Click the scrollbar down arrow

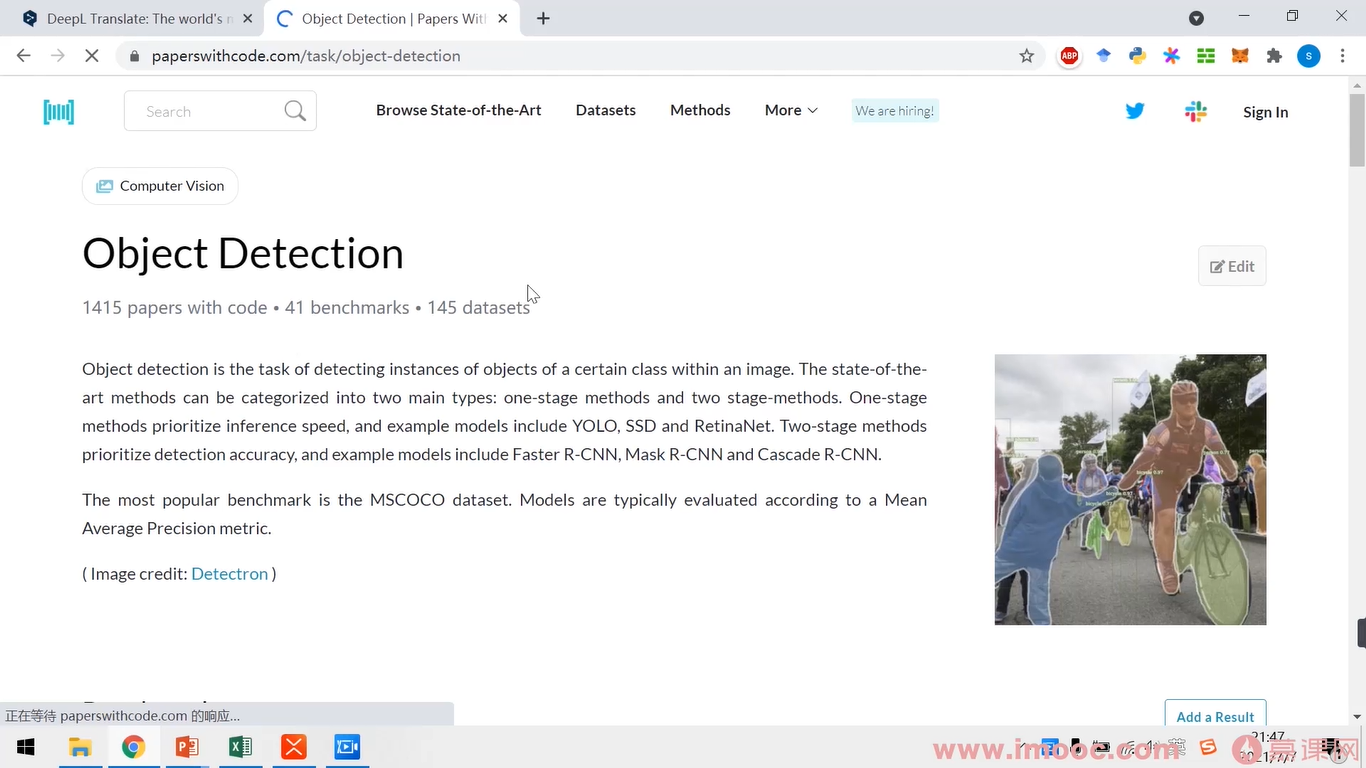click(1357, 716)
